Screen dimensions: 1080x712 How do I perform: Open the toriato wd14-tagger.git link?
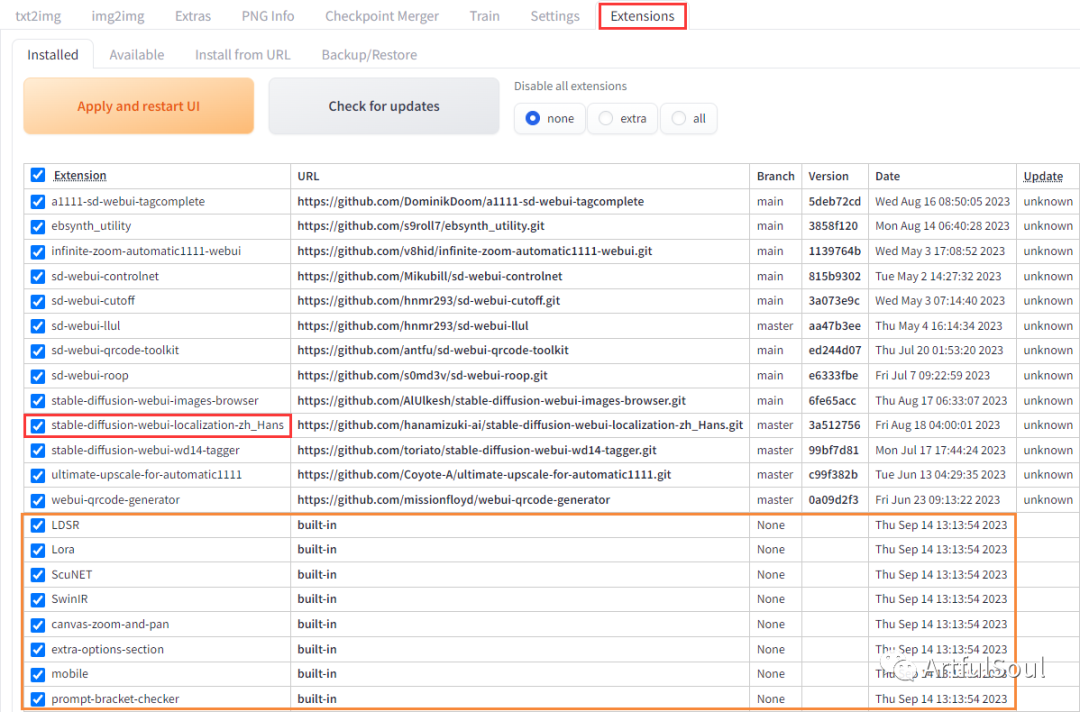click(x=477, y=450)
